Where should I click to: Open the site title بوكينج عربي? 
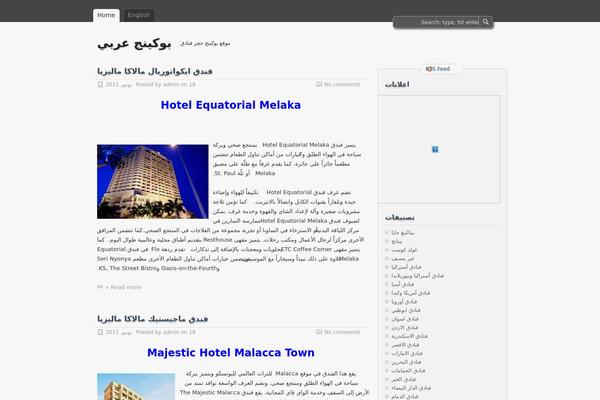point(134,43)
